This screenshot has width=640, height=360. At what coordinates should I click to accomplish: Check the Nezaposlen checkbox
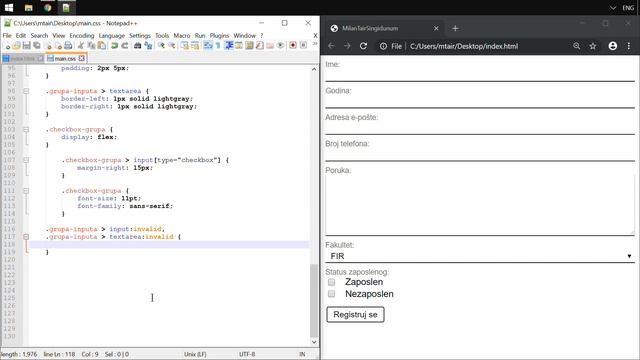pos(331,294)
